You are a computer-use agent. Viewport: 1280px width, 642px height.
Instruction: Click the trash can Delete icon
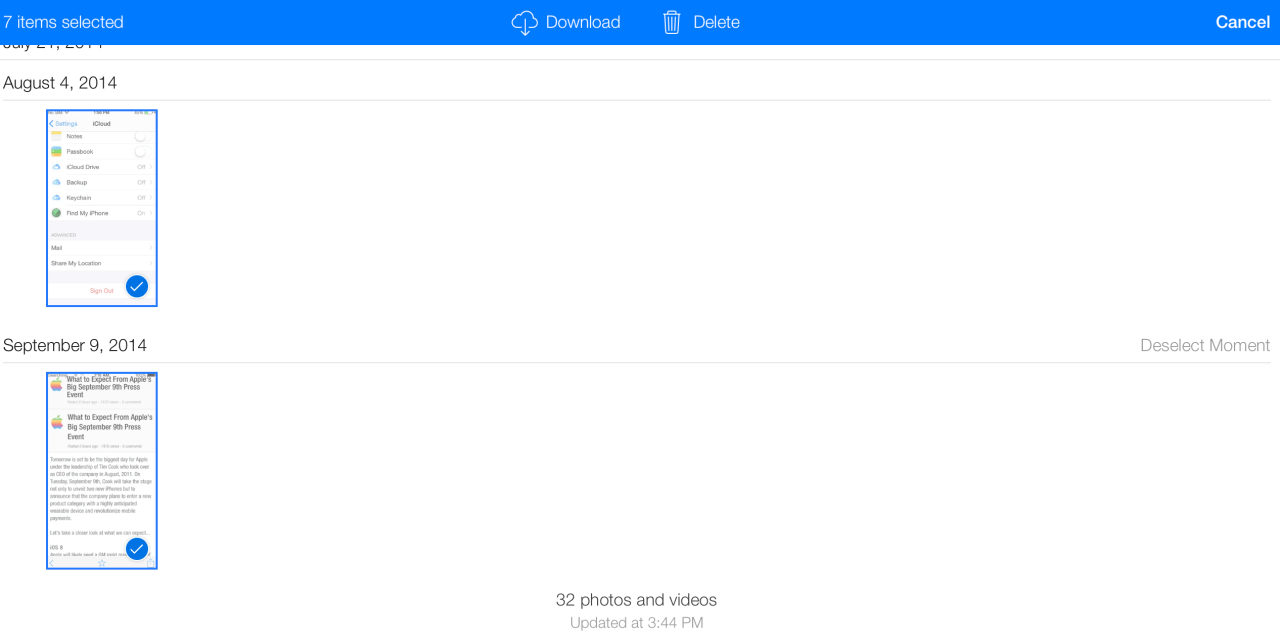click(x=672, y=22)
